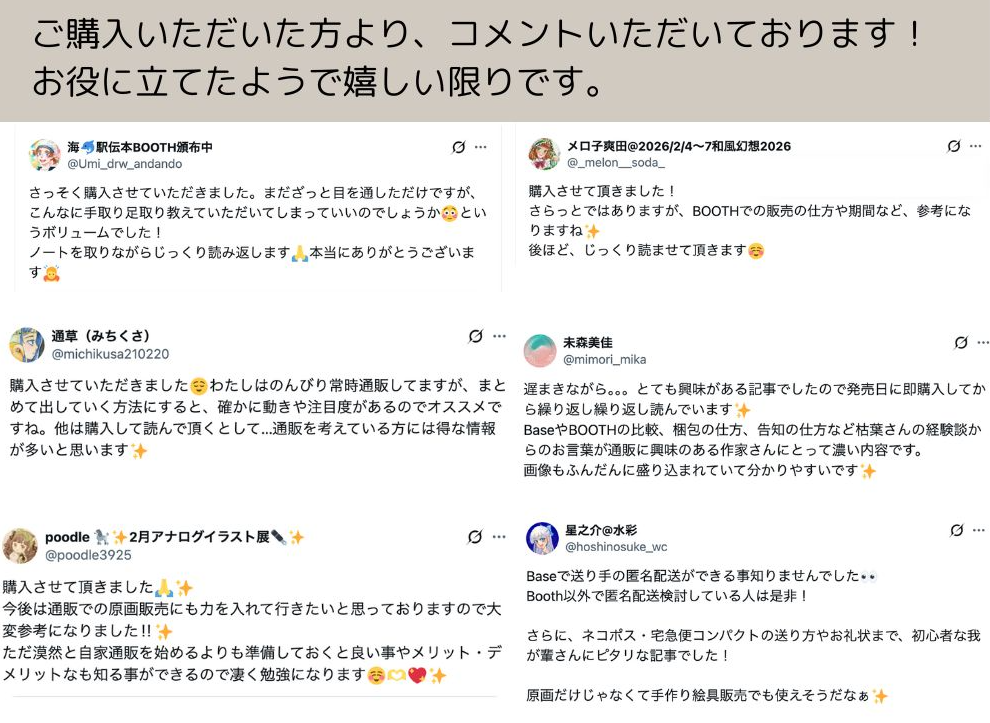Click poodle's profile avatar

click(20, 546)
